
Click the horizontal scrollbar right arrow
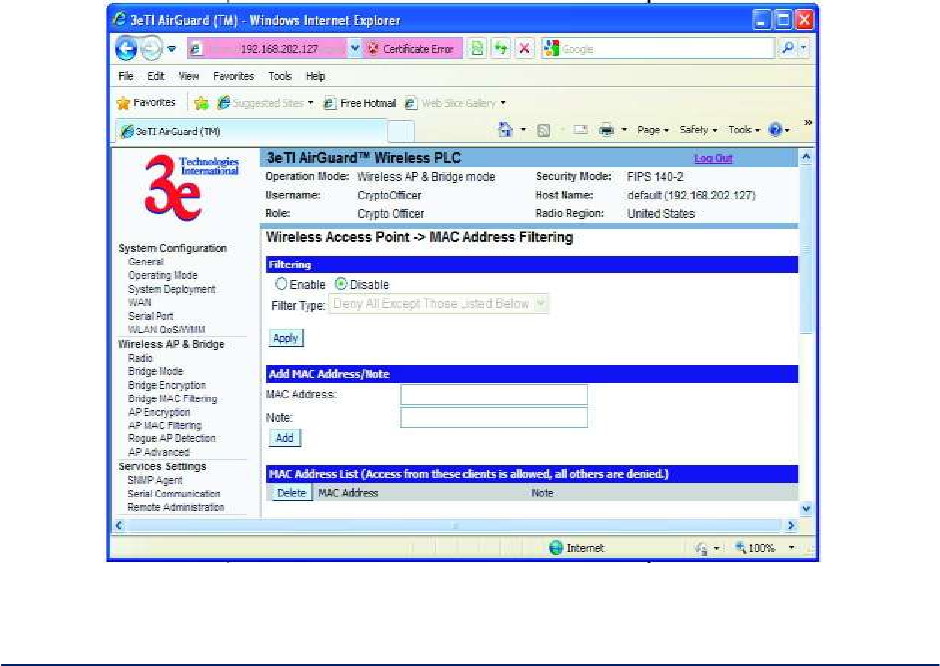(791, 526)
